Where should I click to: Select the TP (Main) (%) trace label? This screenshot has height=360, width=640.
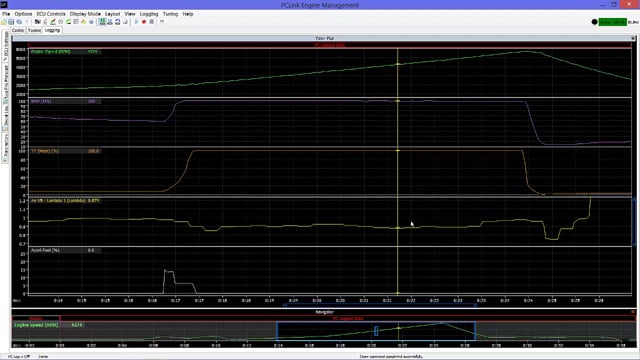click(x=45, y=151)
